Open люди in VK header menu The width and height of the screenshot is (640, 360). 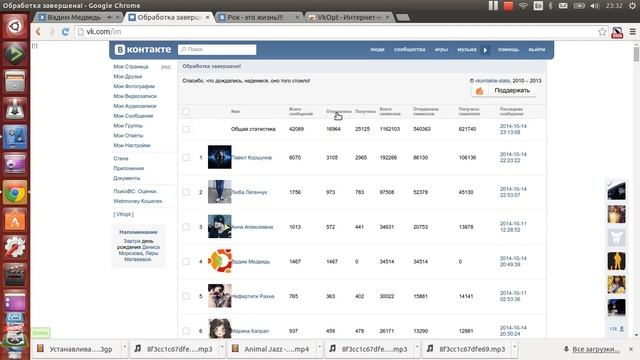coord(377,49)
